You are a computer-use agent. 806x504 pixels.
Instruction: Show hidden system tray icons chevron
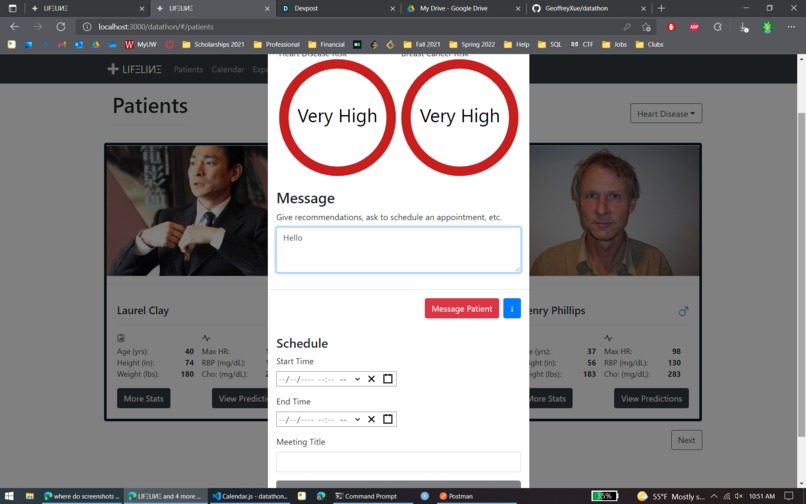(714, 496)
